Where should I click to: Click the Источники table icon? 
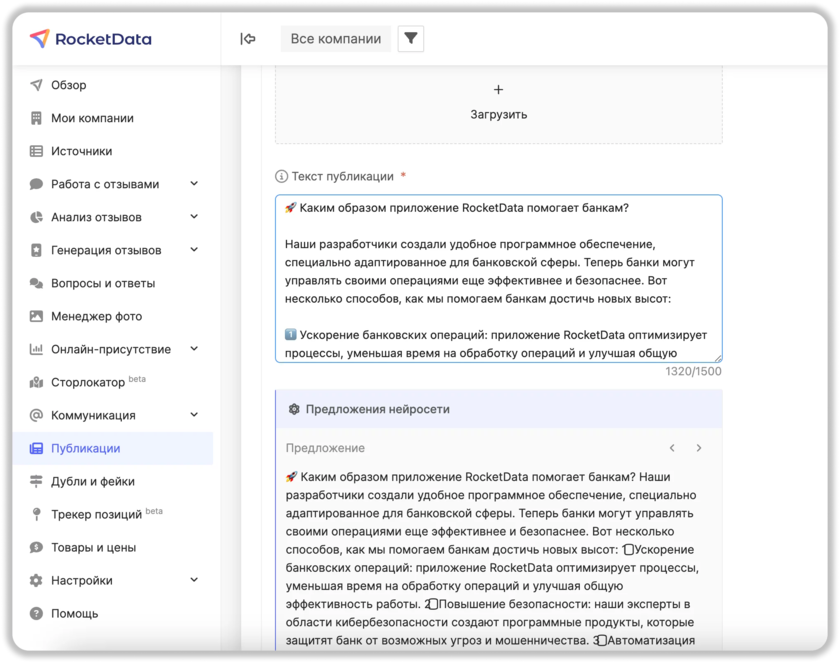point(36,152)
